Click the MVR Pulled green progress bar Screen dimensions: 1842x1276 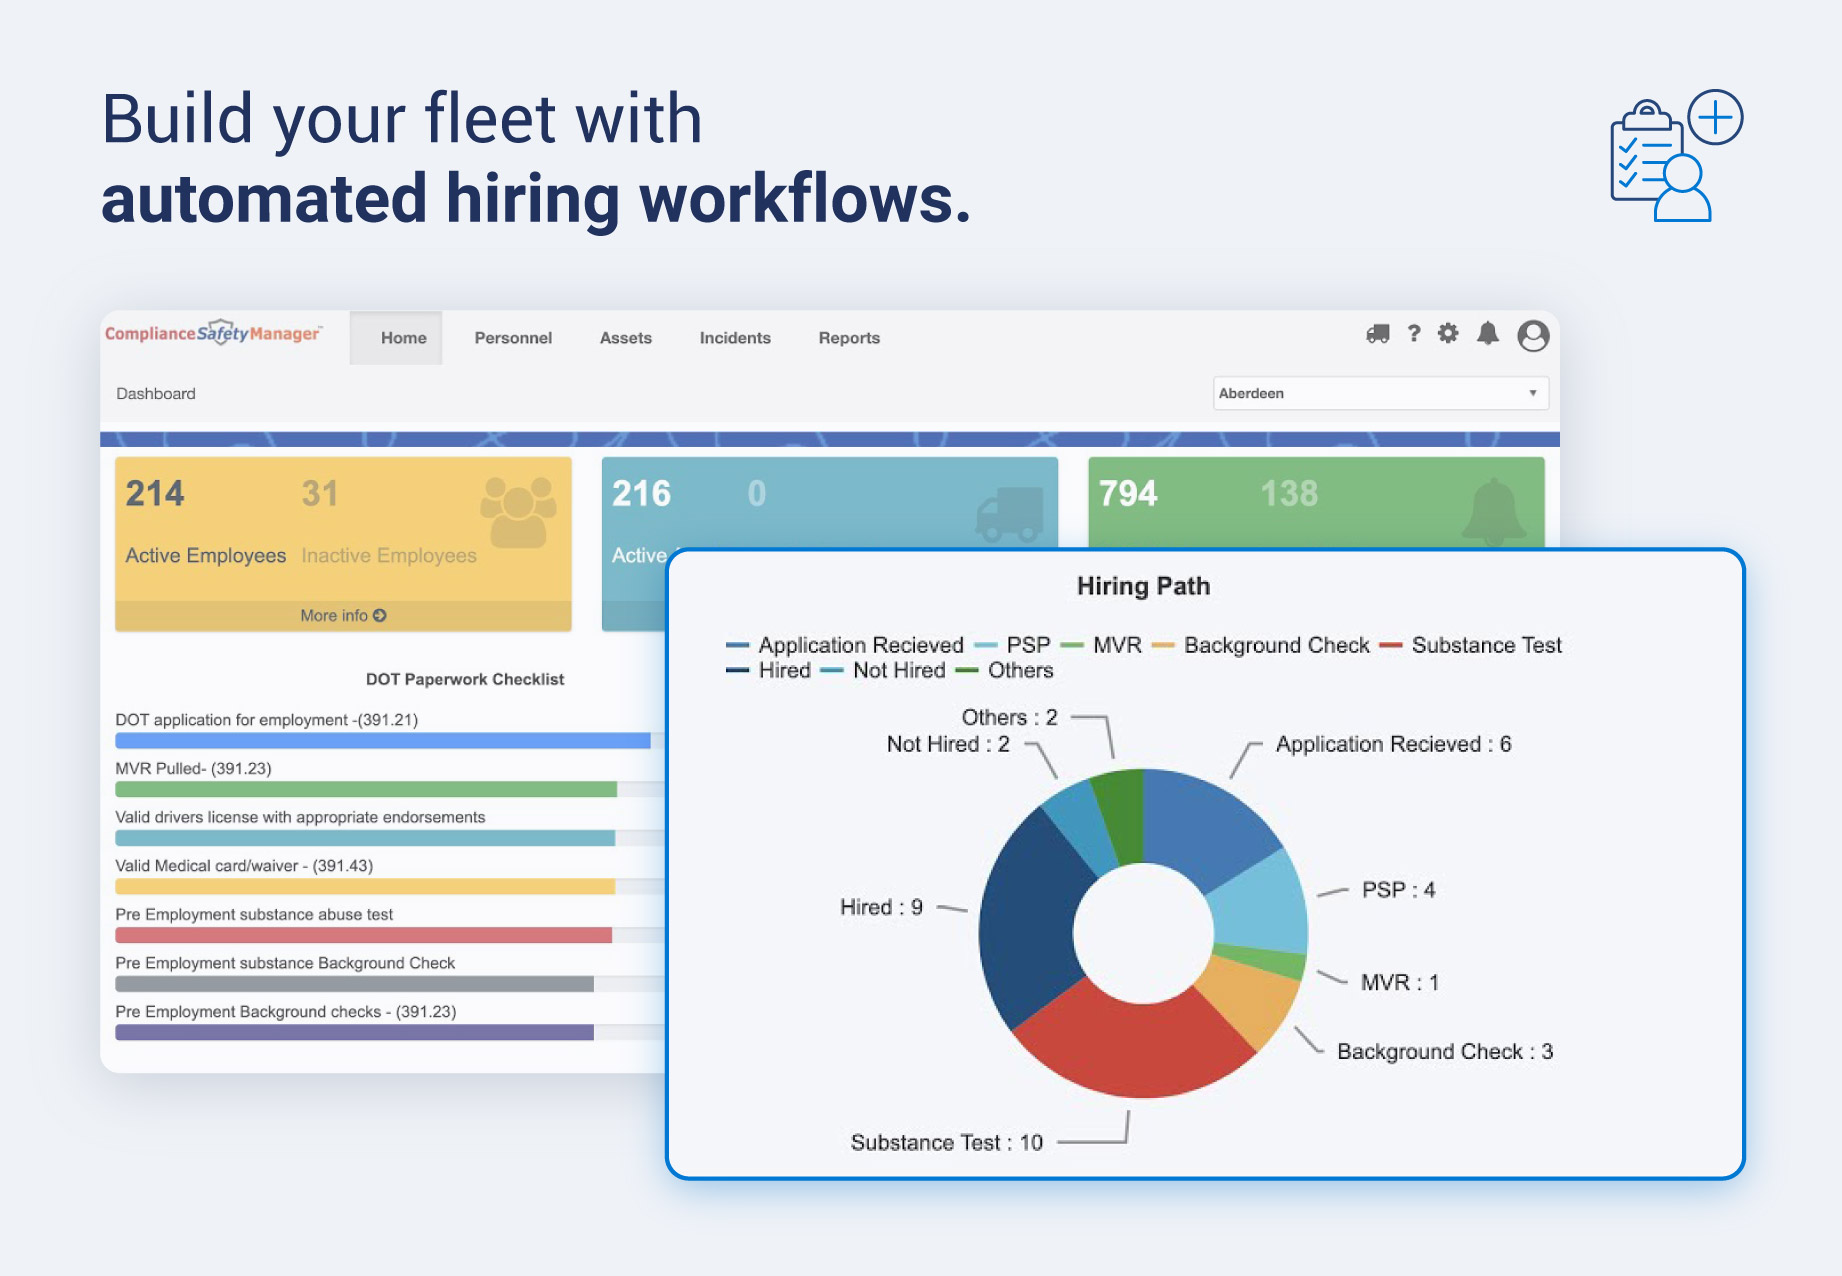point(366,789)
